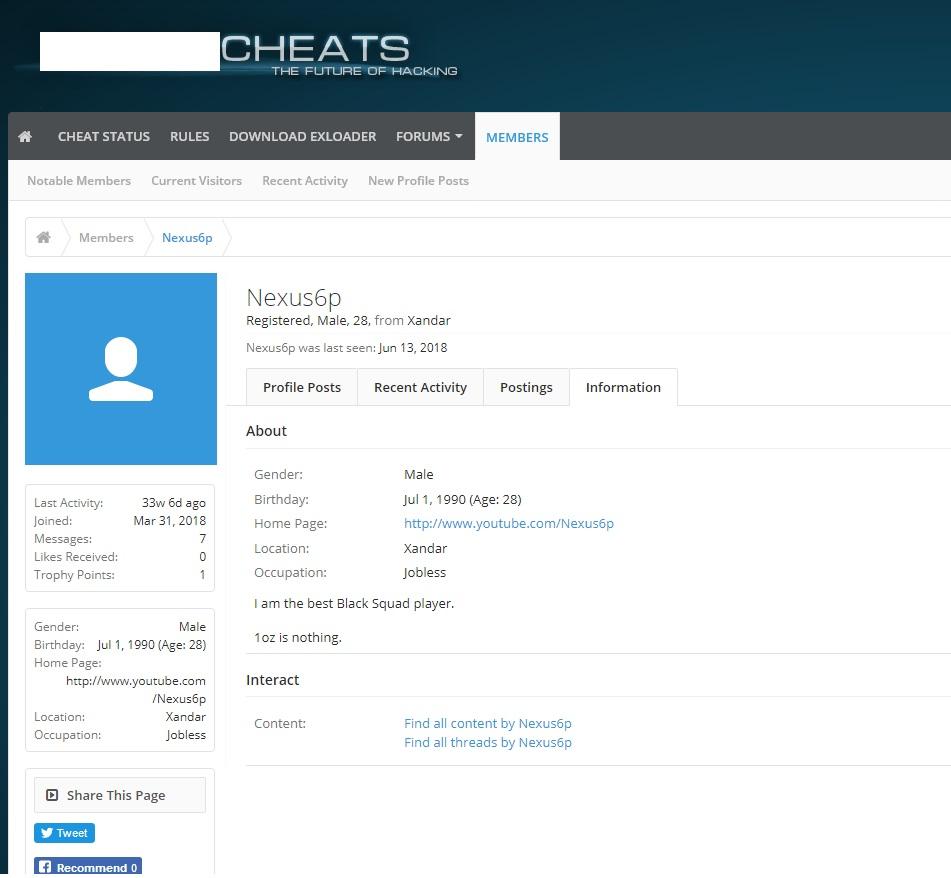Open the Postings tab
This screenshot has width=951, height=878.
(x=526, y=388)
